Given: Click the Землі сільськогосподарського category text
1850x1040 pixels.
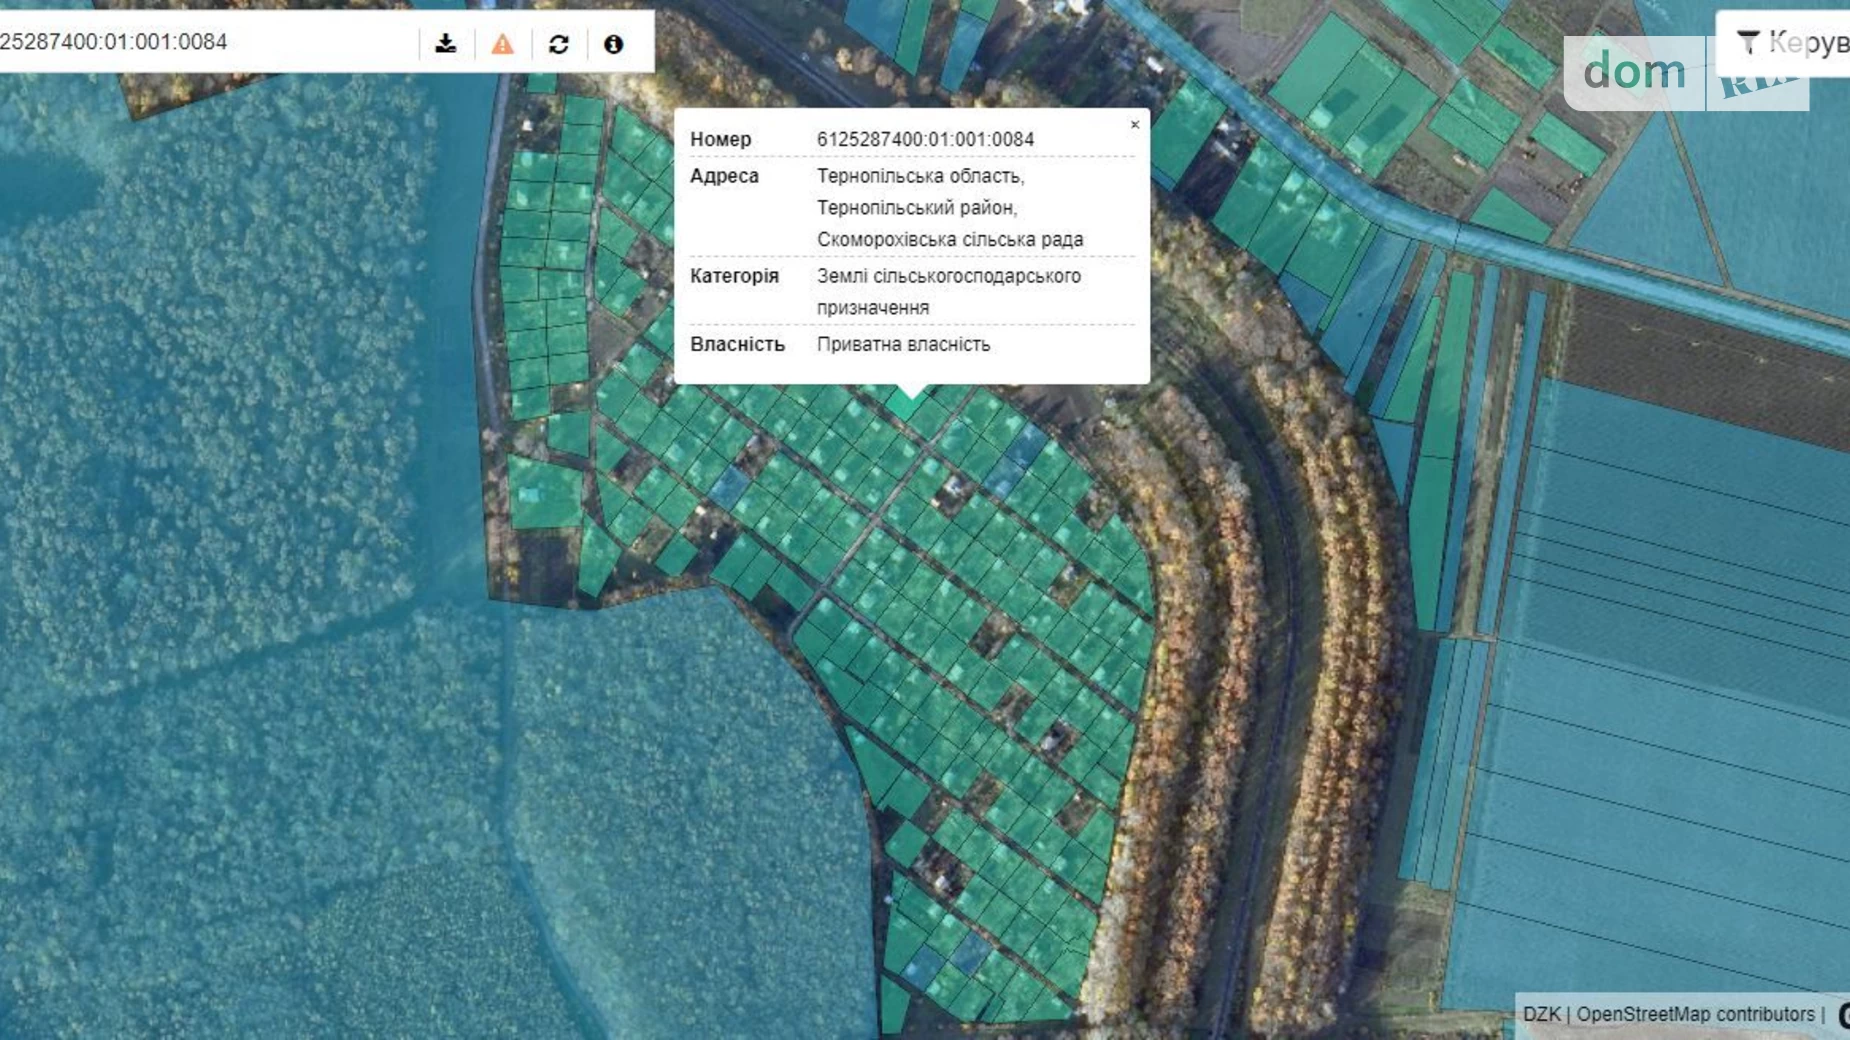Looking at the screenshot, I should click(x=948, y=276).
